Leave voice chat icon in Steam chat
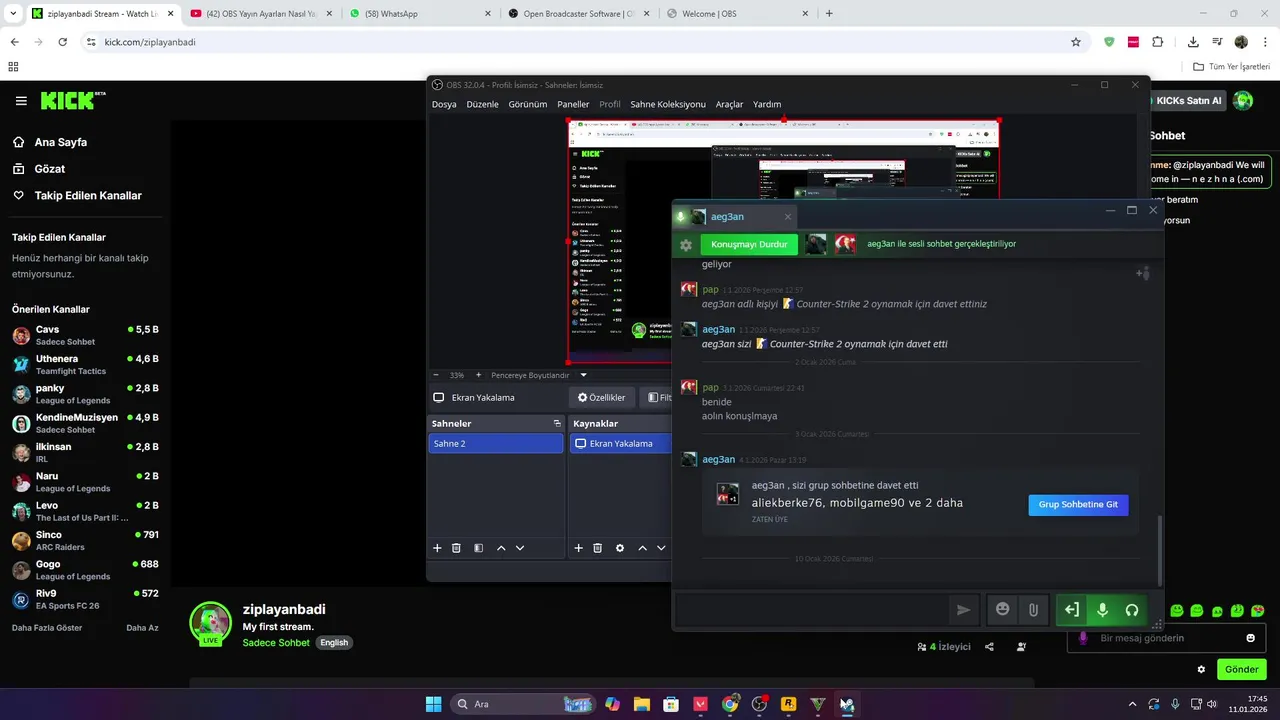Viewport: 1280px width, 720px height. tap(1071, 610)
